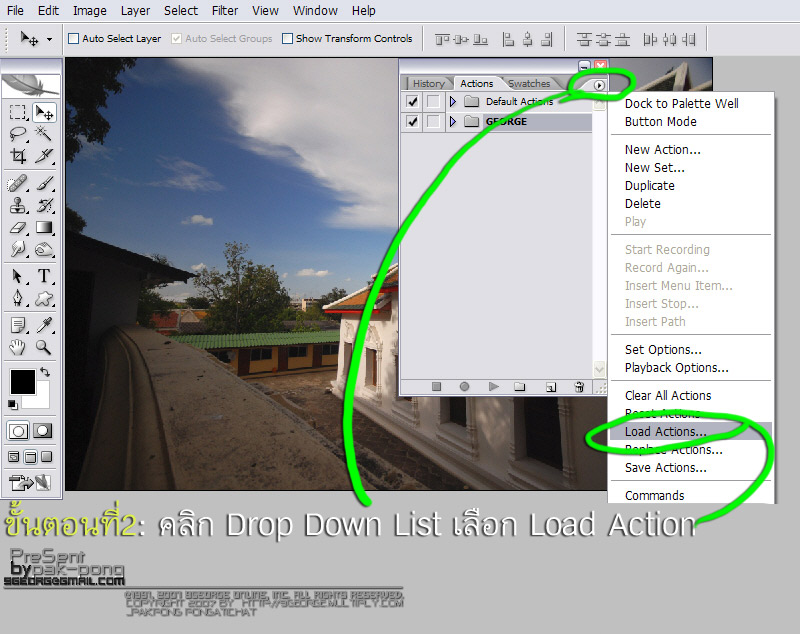
Task: Select the Eraser tool
Action: 18,227
